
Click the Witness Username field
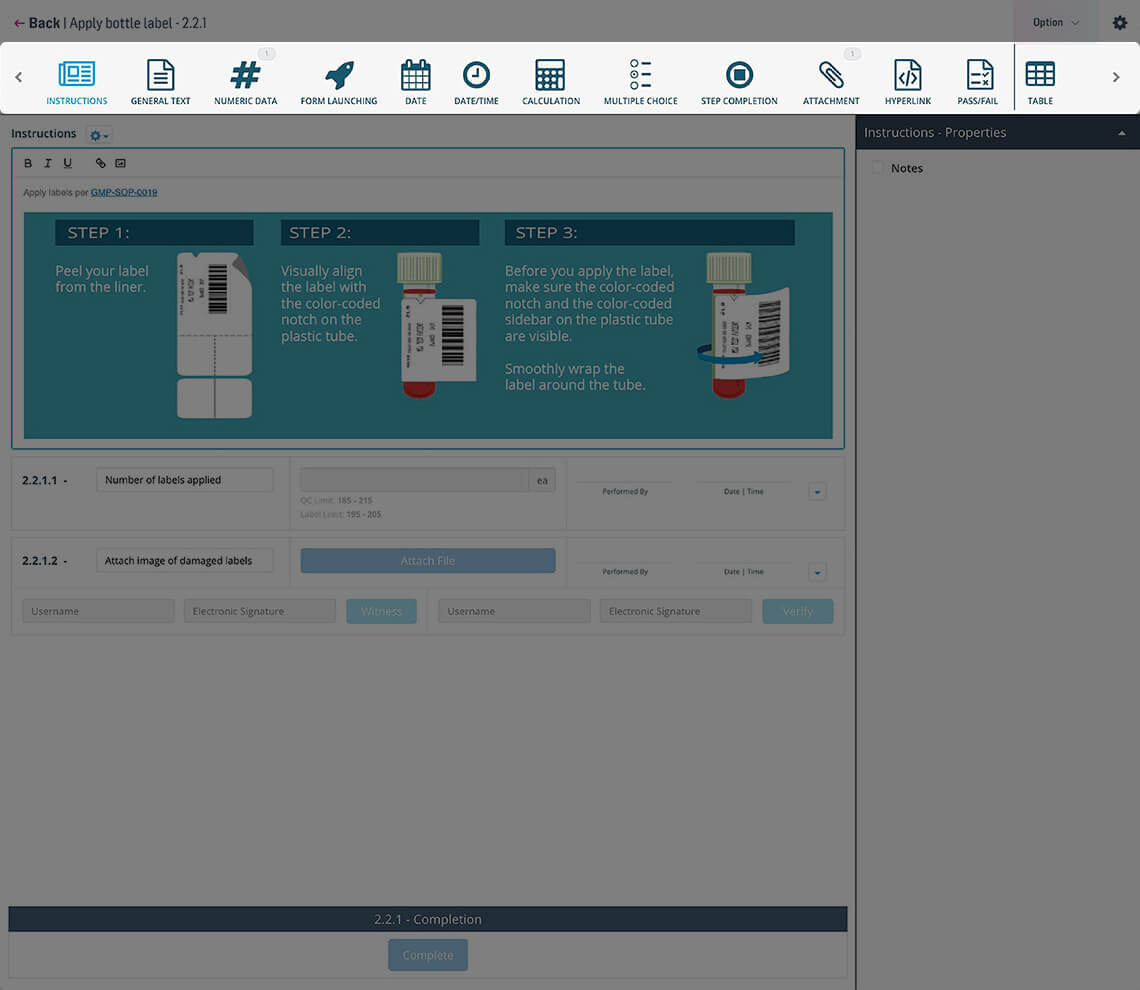(x=97, y=611)
